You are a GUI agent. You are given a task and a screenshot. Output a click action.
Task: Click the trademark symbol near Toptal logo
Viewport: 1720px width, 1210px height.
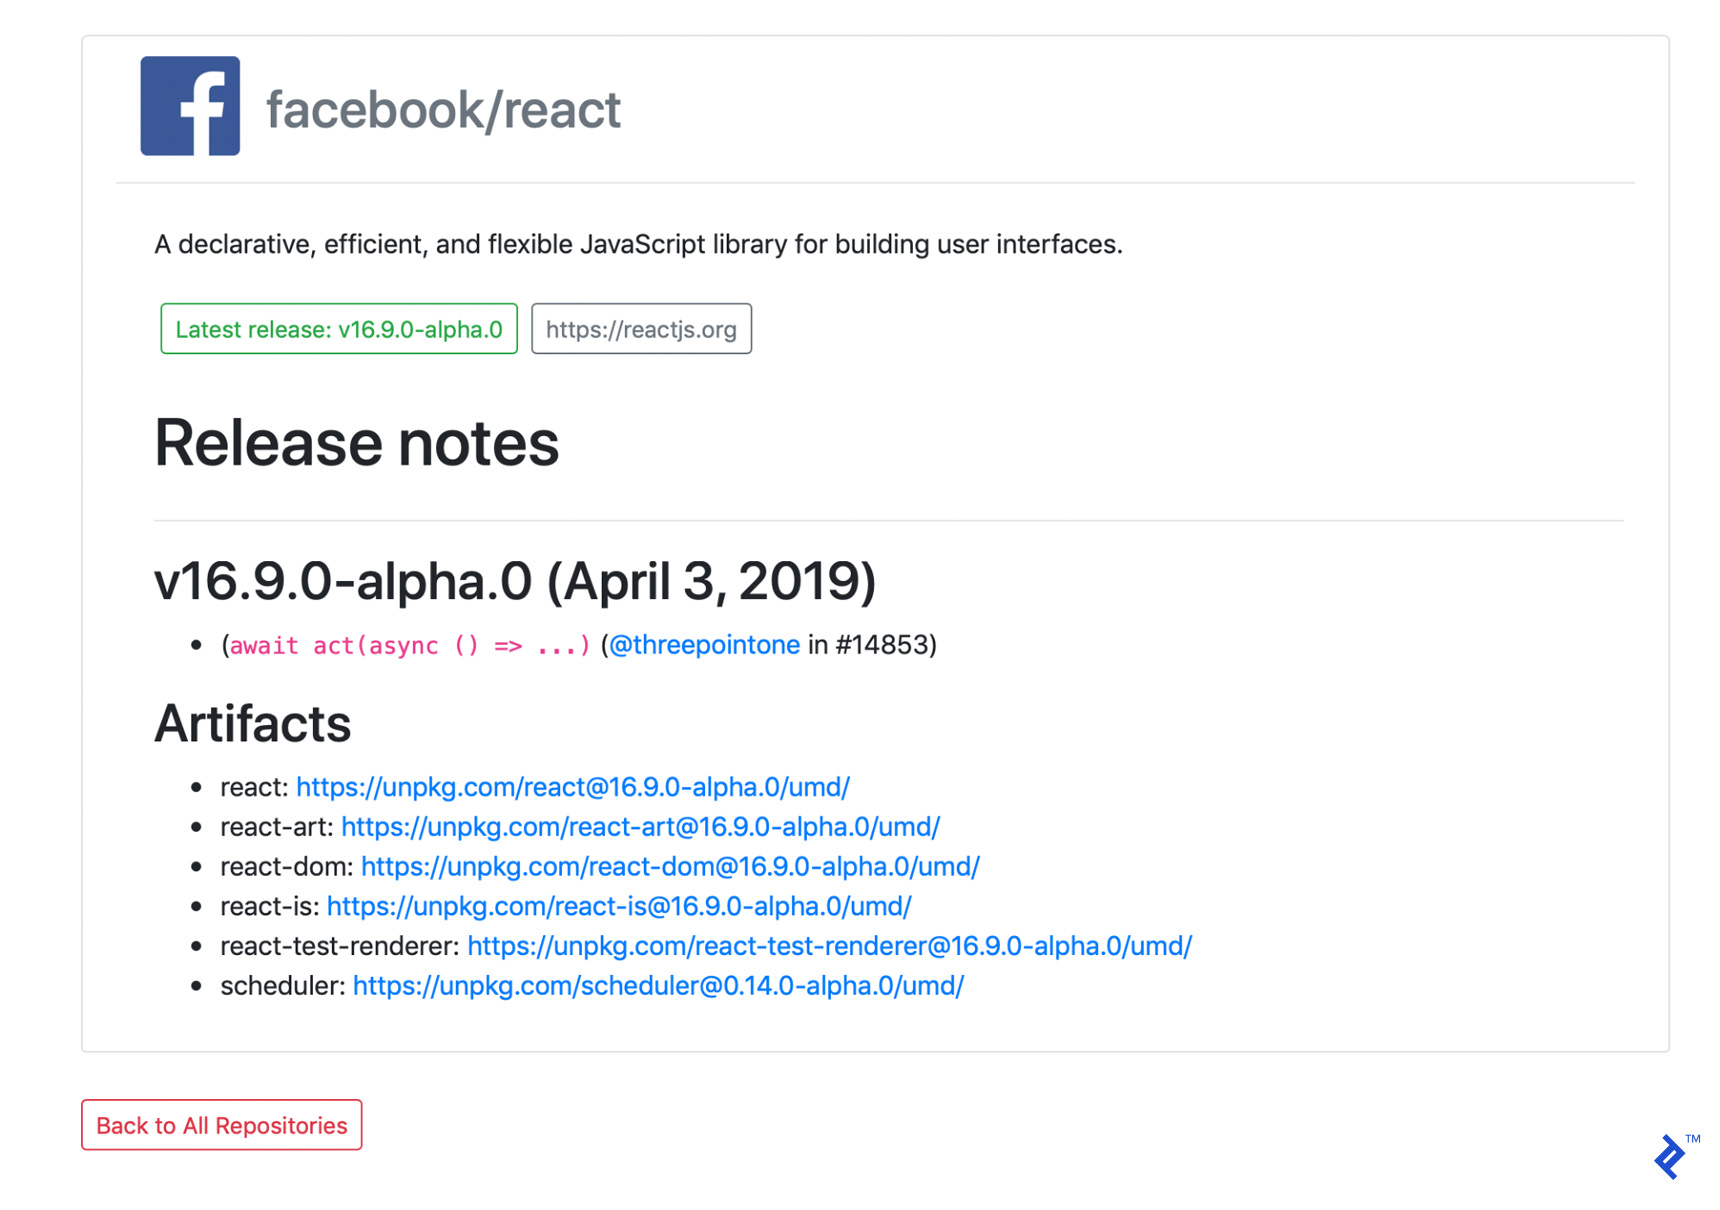pos(1693,1139)
